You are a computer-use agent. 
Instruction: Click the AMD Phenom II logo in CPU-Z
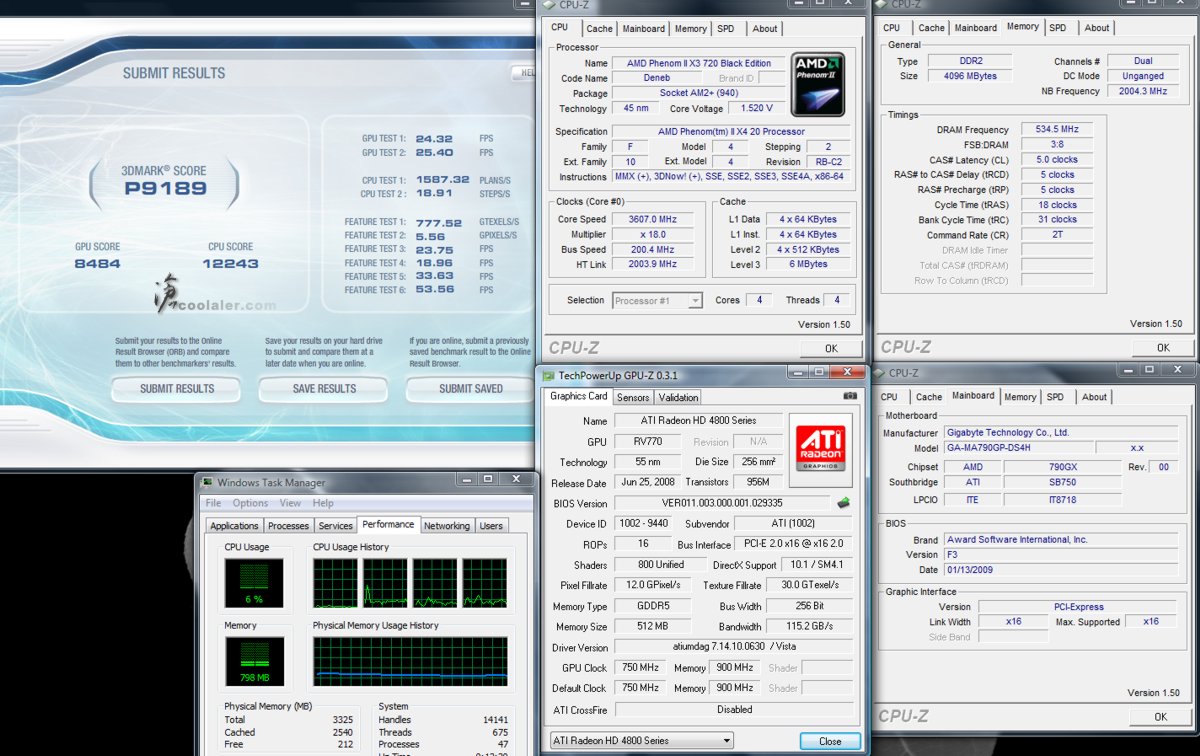pos(819,86)
